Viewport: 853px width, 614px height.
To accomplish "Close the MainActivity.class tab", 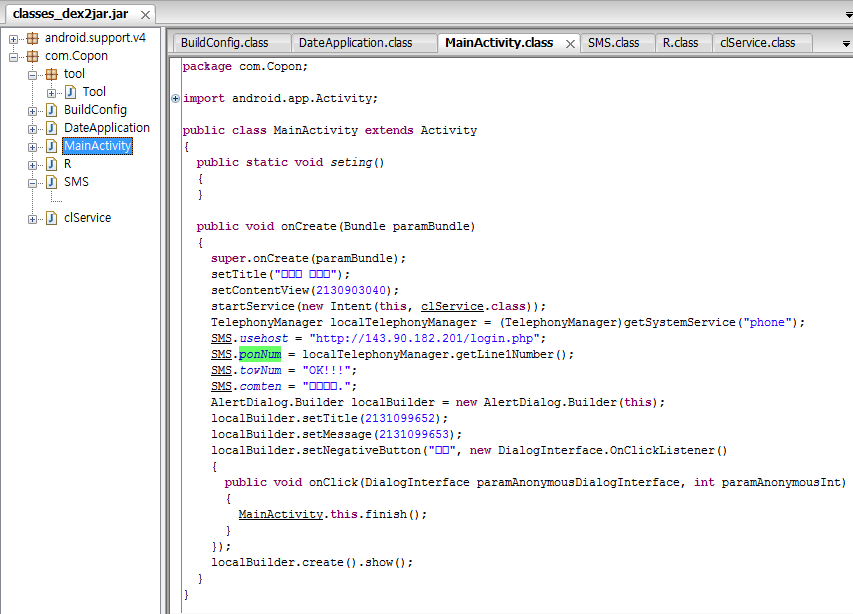I will 570,44.
